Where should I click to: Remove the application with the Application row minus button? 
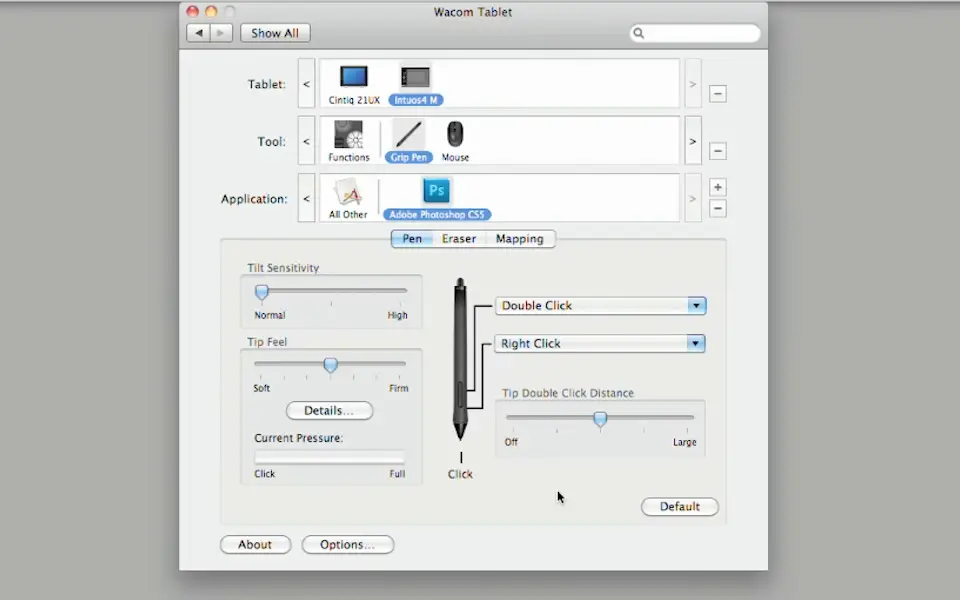(x=718, y=208)
